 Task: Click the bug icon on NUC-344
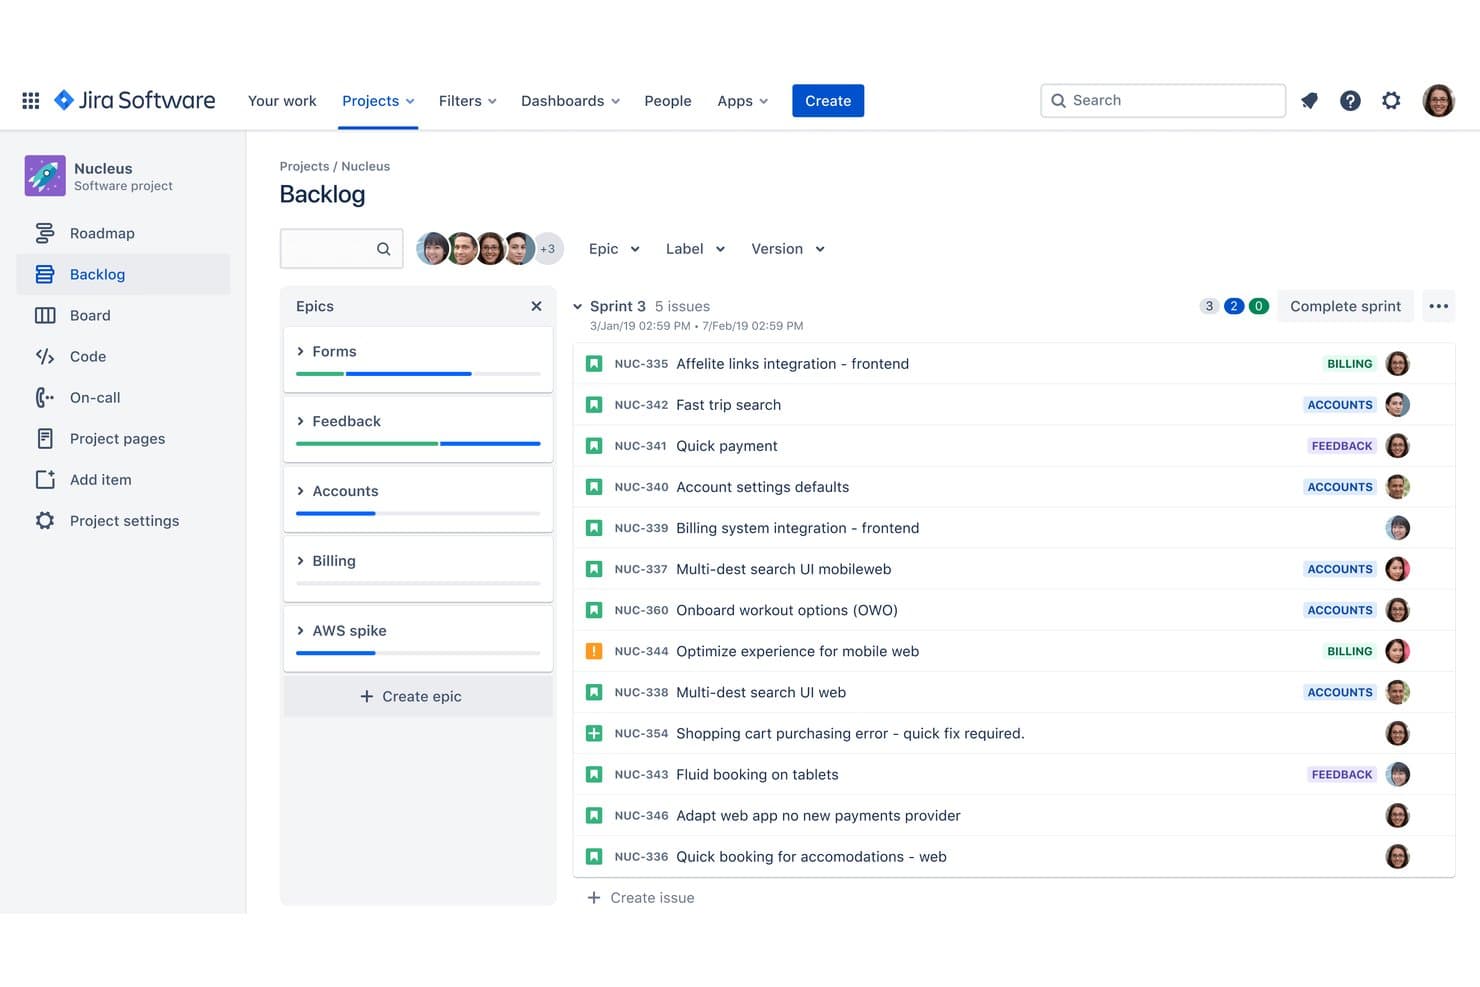(594, 651)
